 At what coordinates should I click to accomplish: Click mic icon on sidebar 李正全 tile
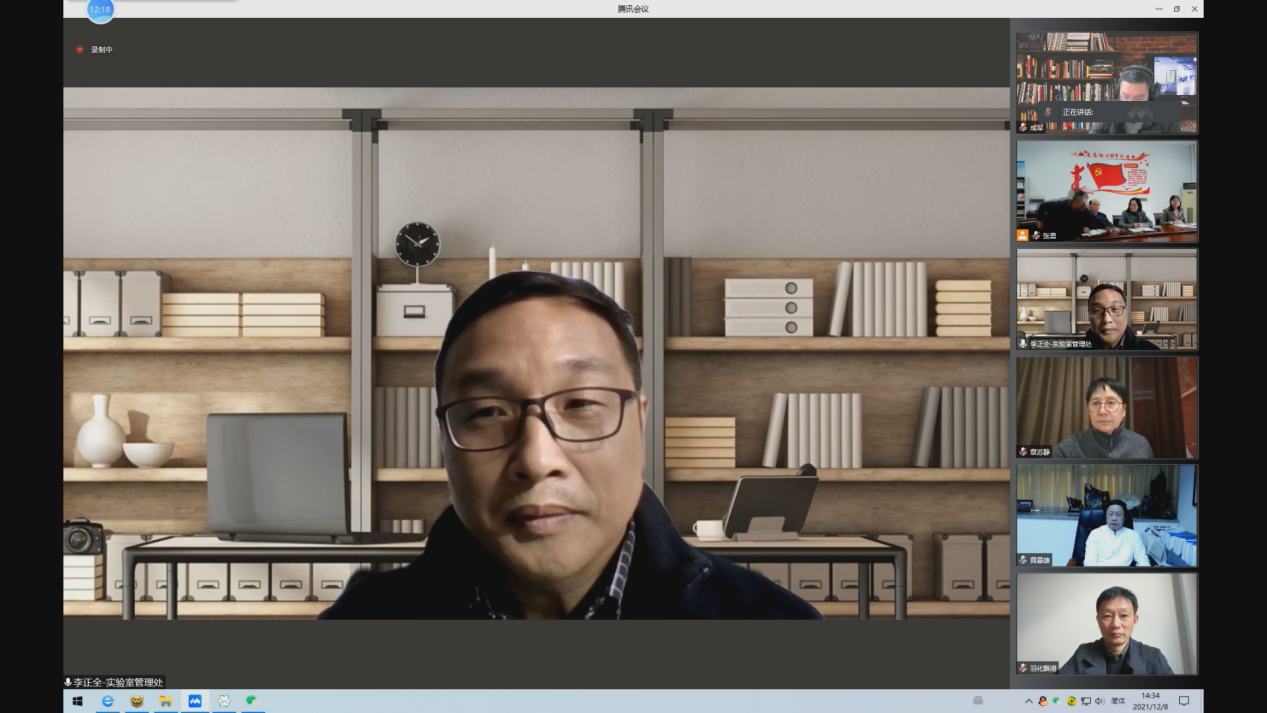coord(1023,344)
